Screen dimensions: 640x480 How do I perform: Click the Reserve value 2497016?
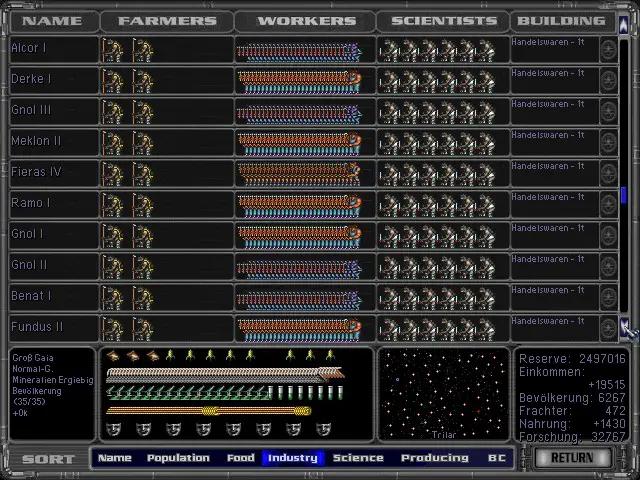[602, 359]
